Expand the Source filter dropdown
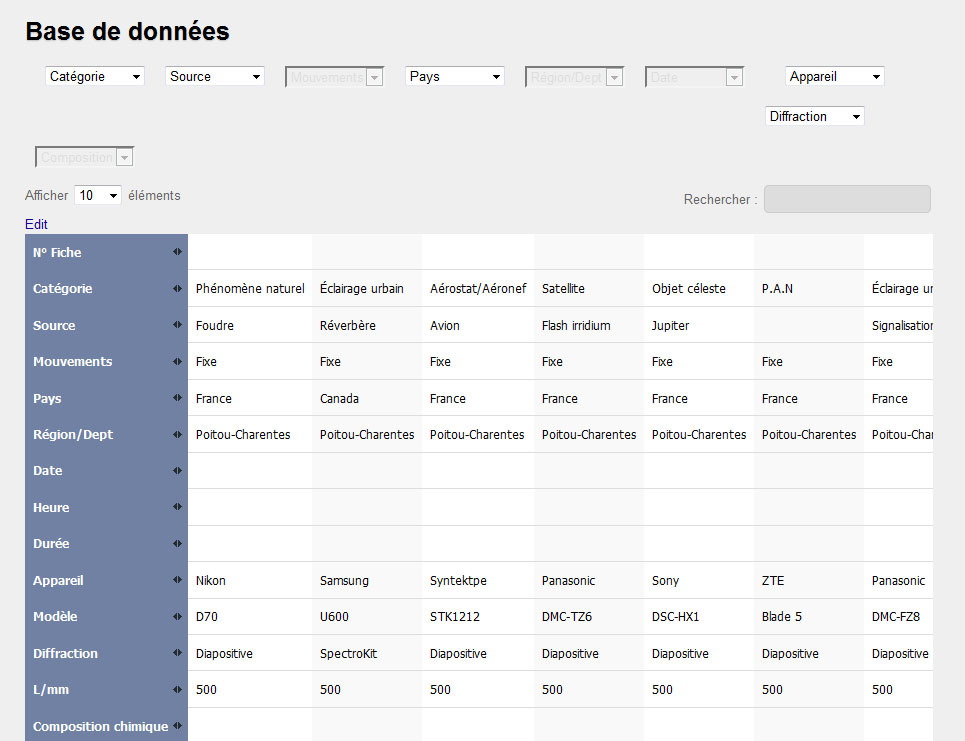 pyautogui.click(x=215, y=76)
